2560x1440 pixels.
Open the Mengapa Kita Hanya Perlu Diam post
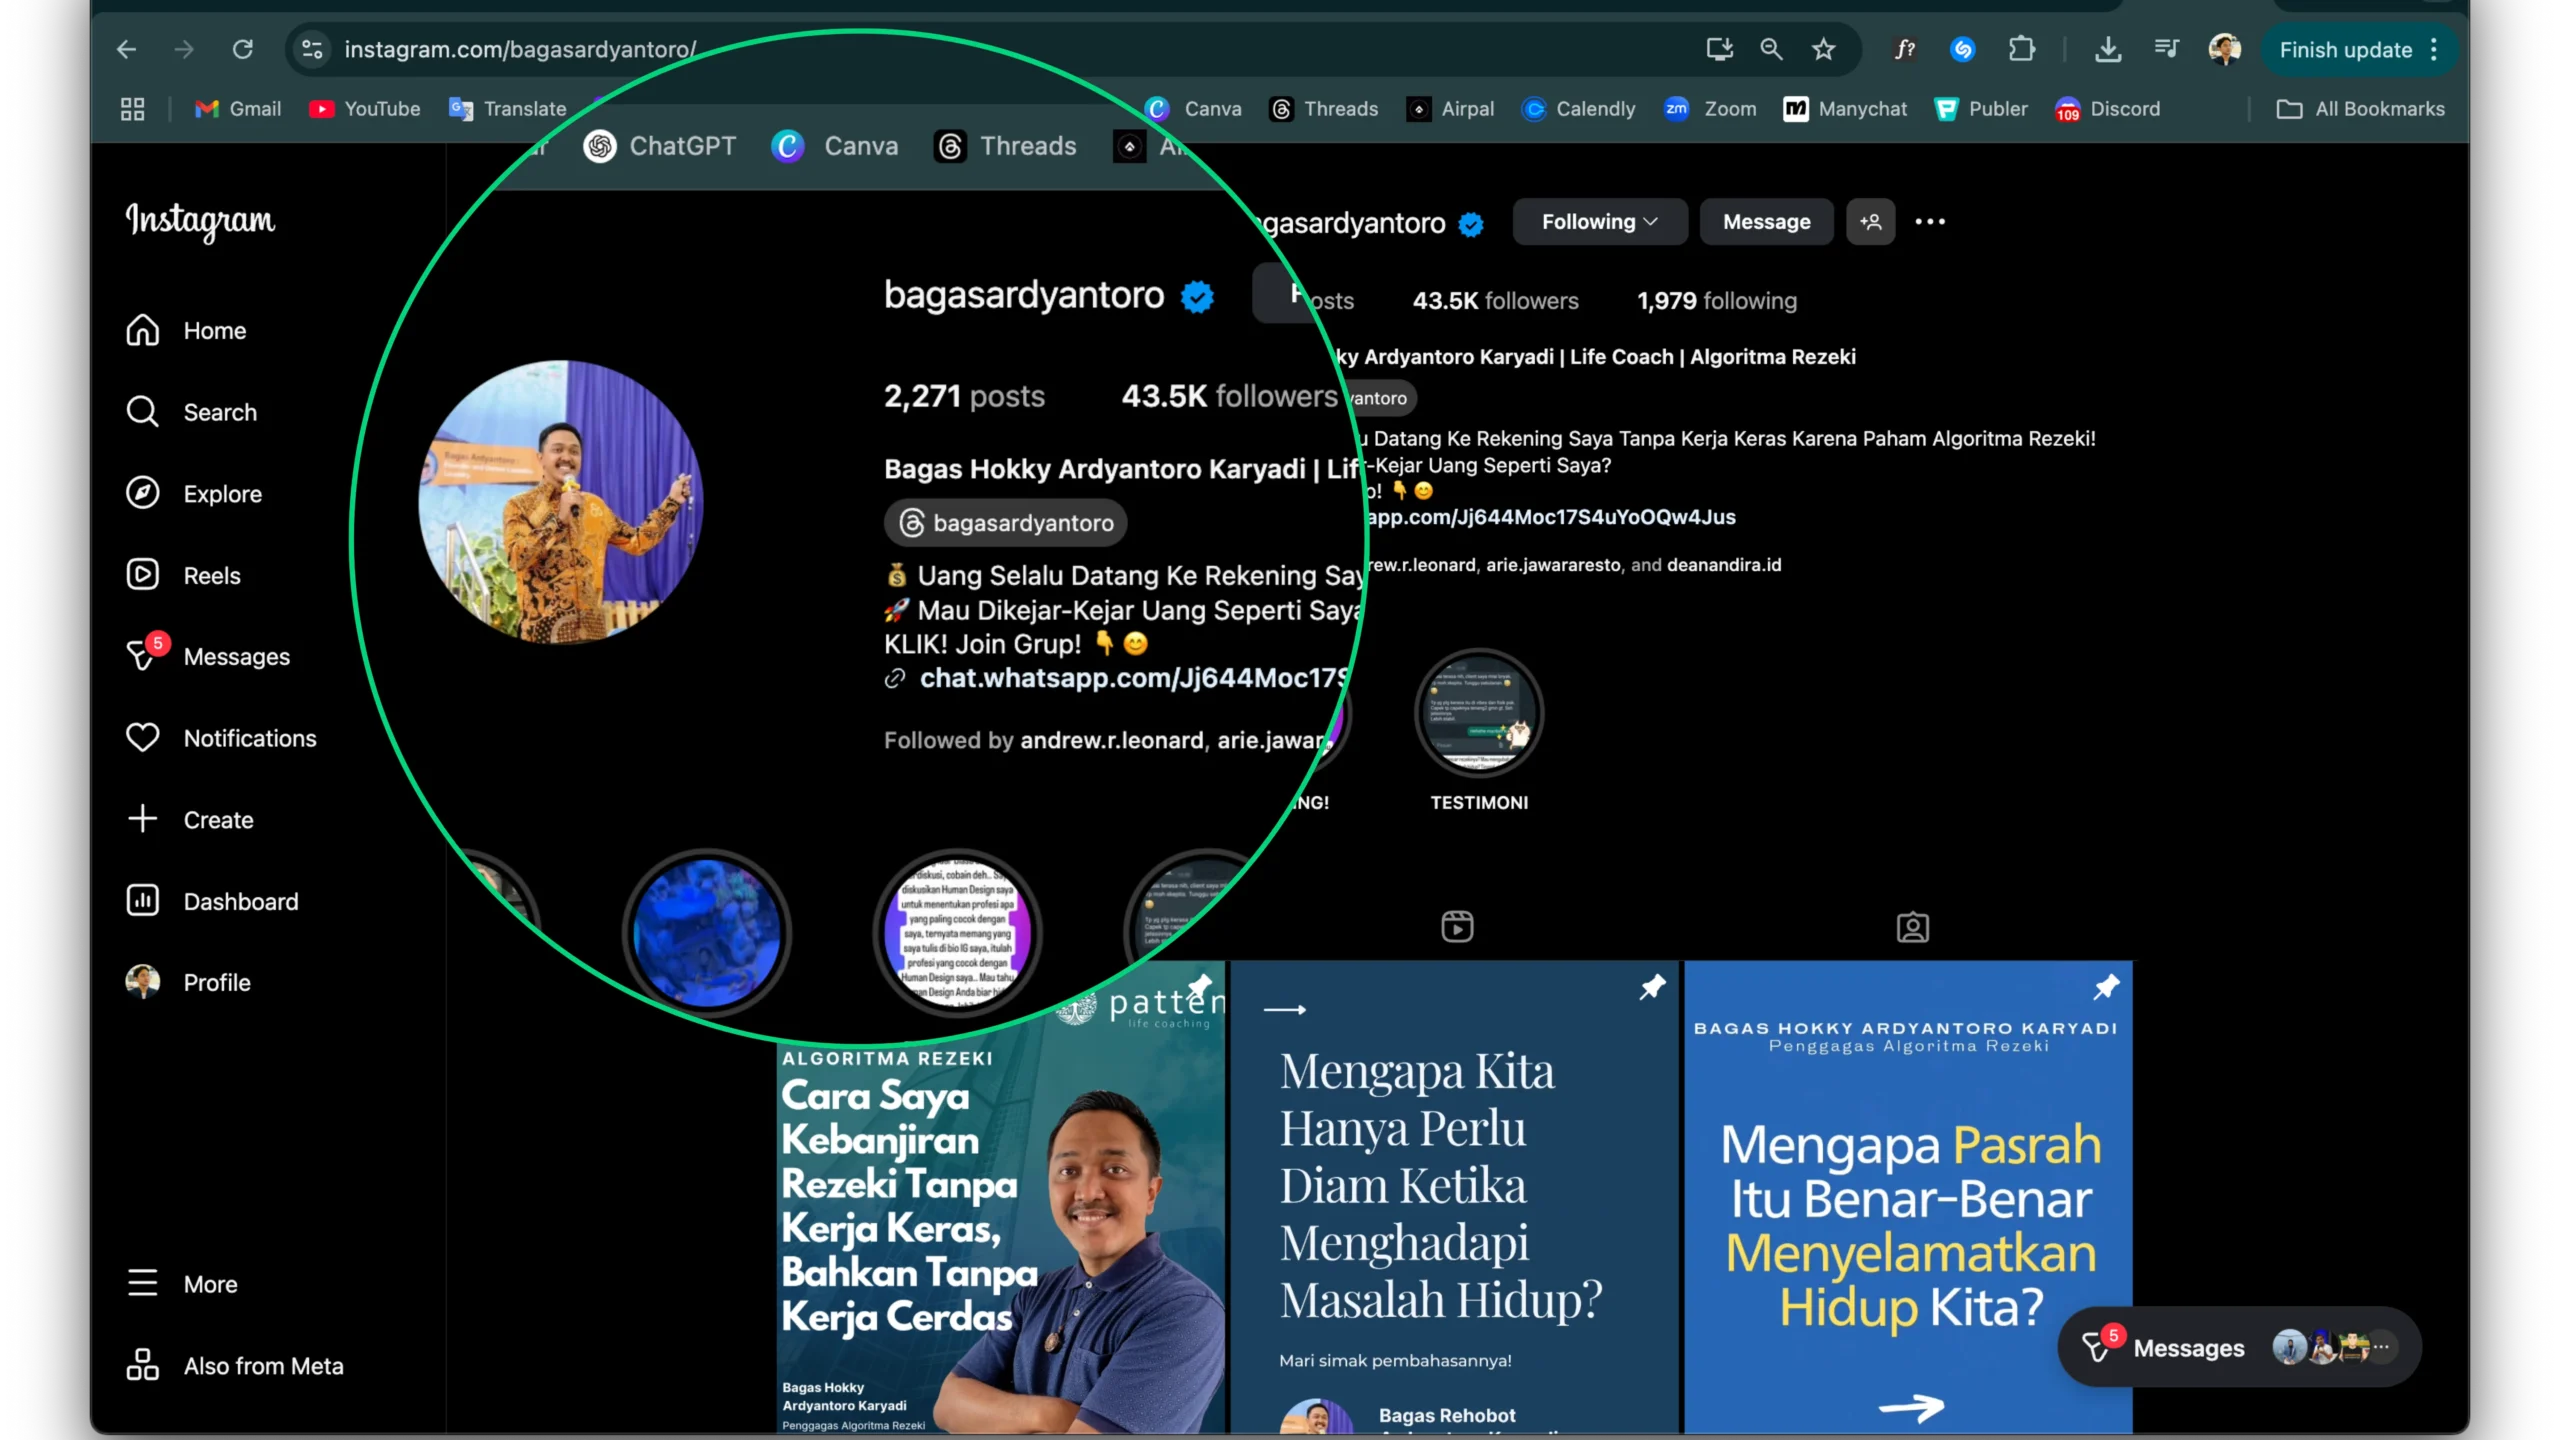(x=1455, y=1198)
